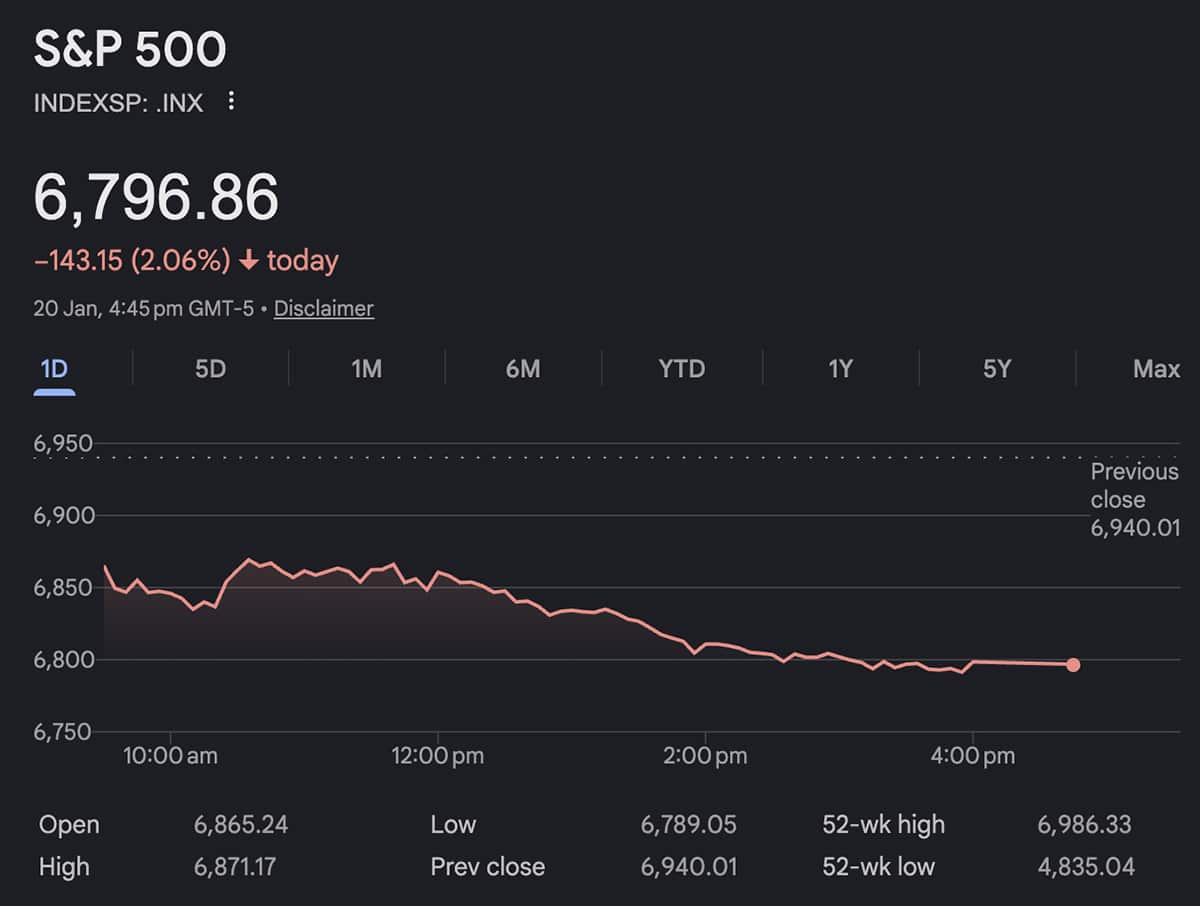Select the 6M time range
Viewport: 1200px width, 906px height.
pos(524,368)
